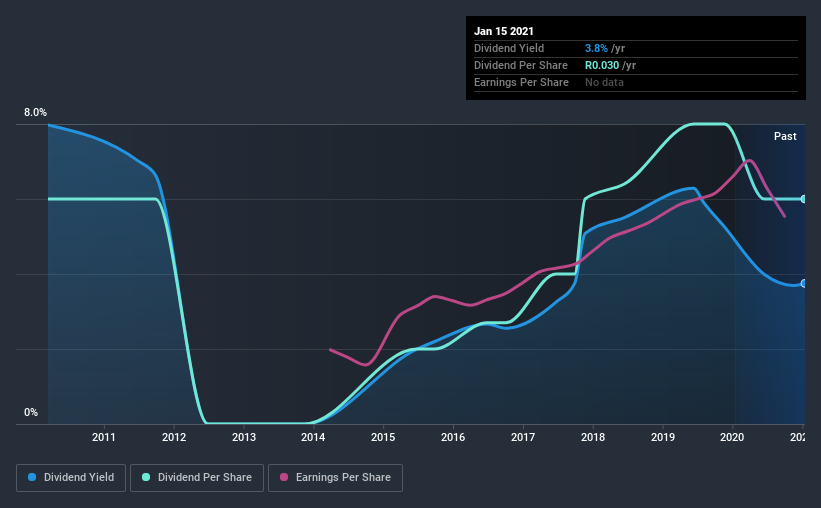Select the 2018 x-axis label

pyautogui.click(x=593, y=437)
